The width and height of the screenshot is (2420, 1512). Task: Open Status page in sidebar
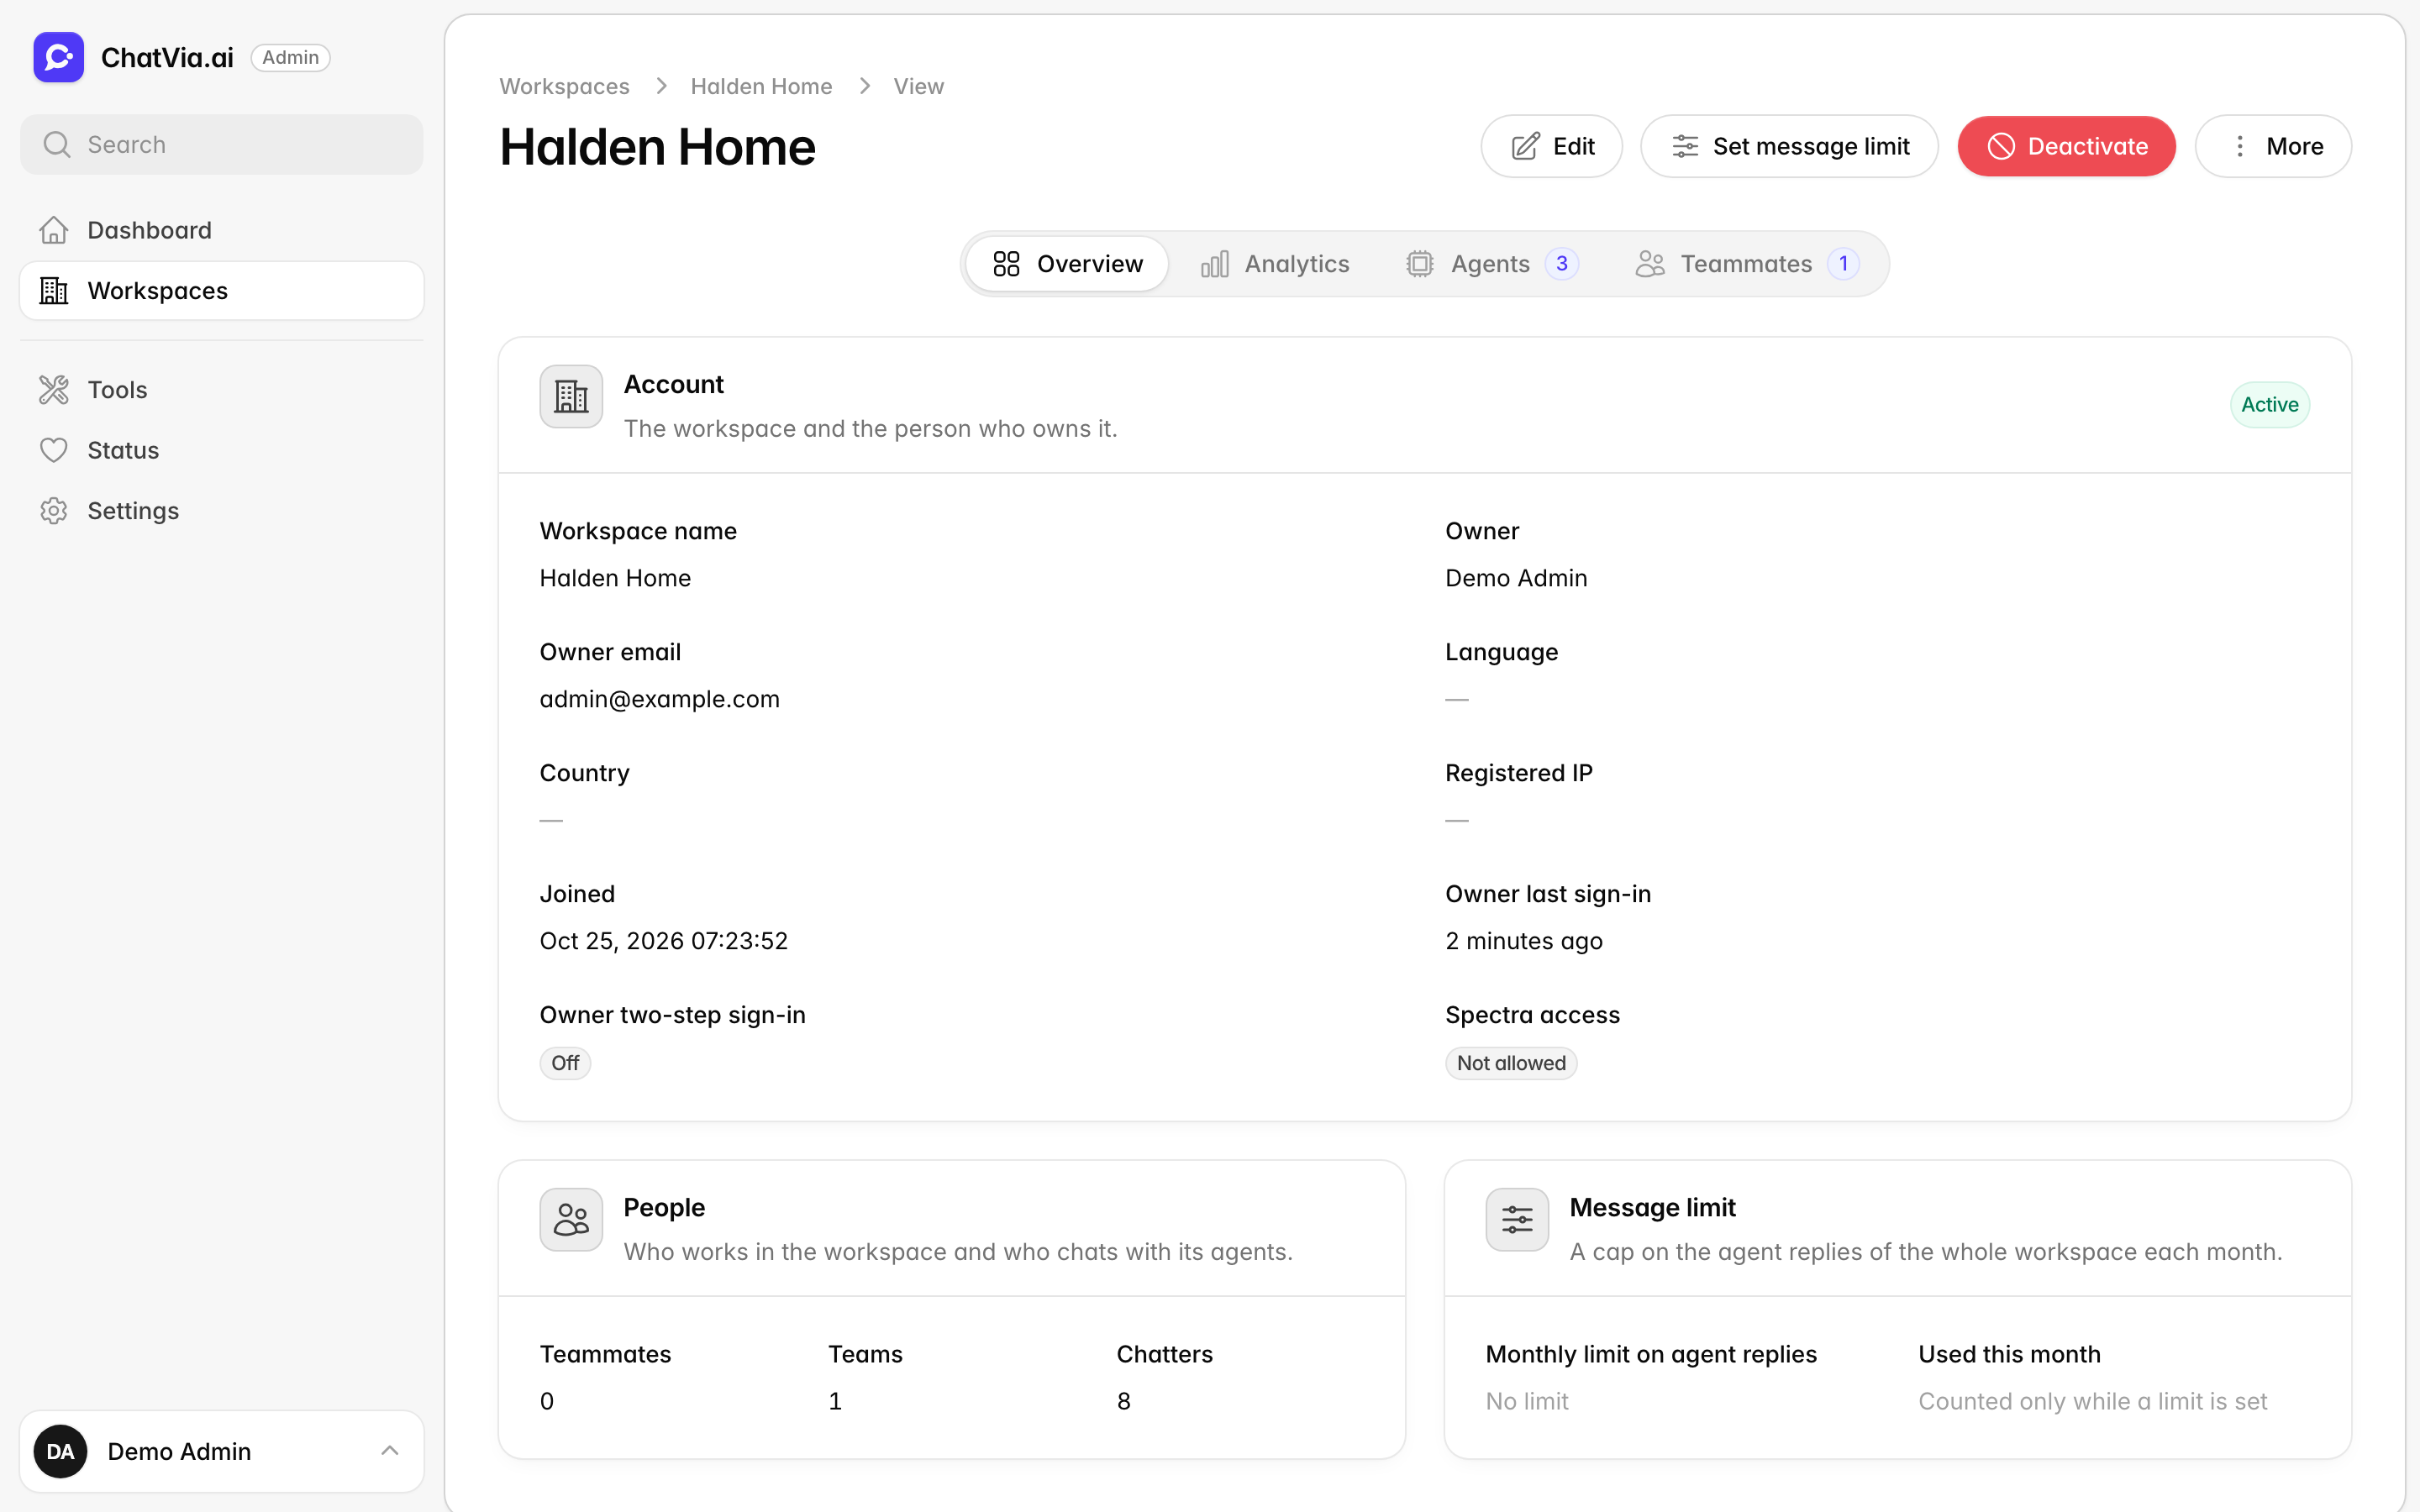point(222,450)
